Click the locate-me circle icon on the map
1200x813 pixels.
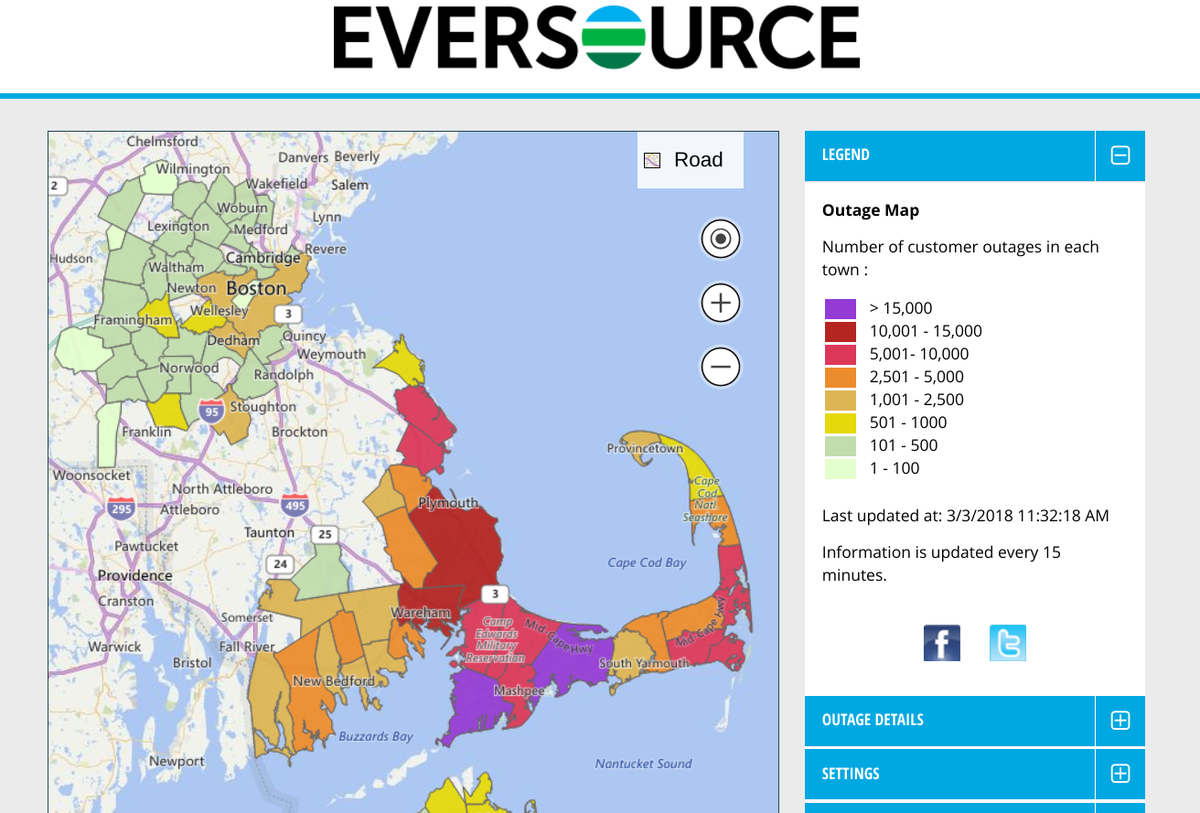[x=720, y=239]
